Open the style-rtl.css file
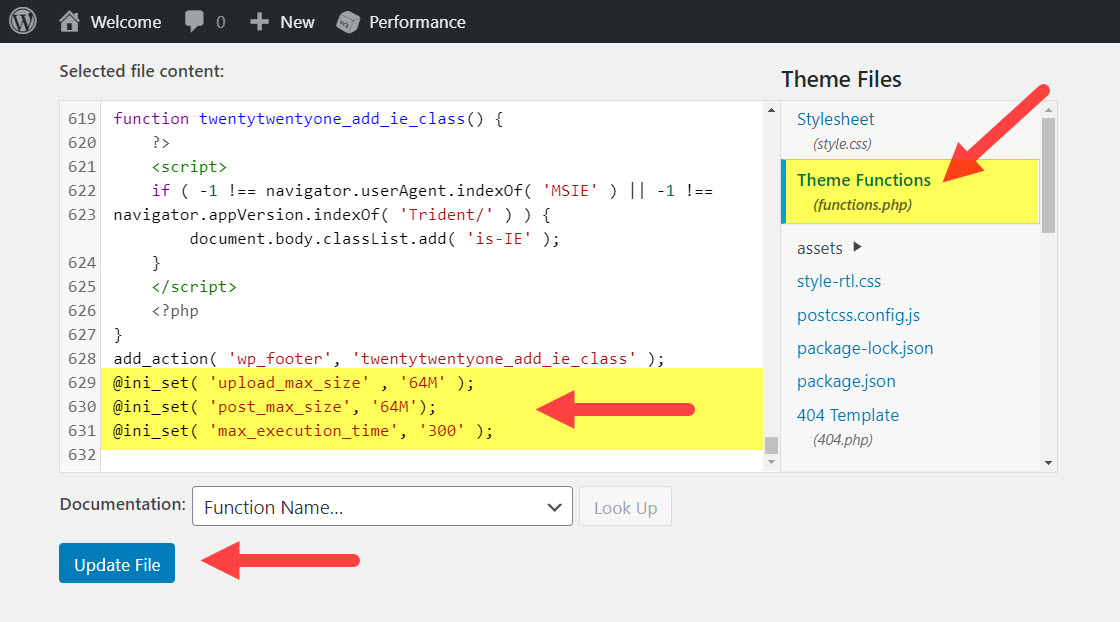Screen dimensions: 1120x622 (838, 281)
